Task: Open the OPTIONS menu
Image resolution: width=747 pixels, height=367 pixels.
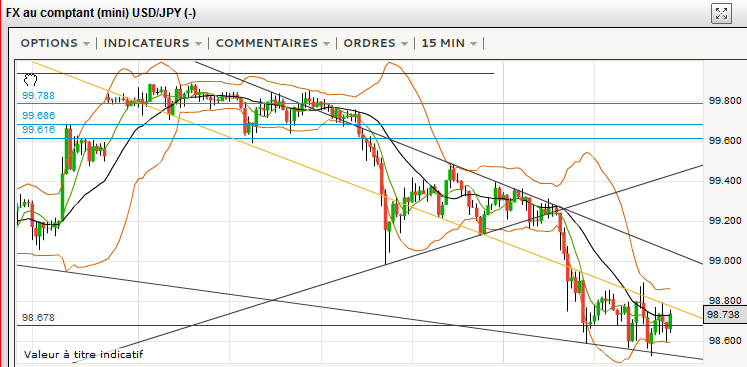Action: click(55, 43)
